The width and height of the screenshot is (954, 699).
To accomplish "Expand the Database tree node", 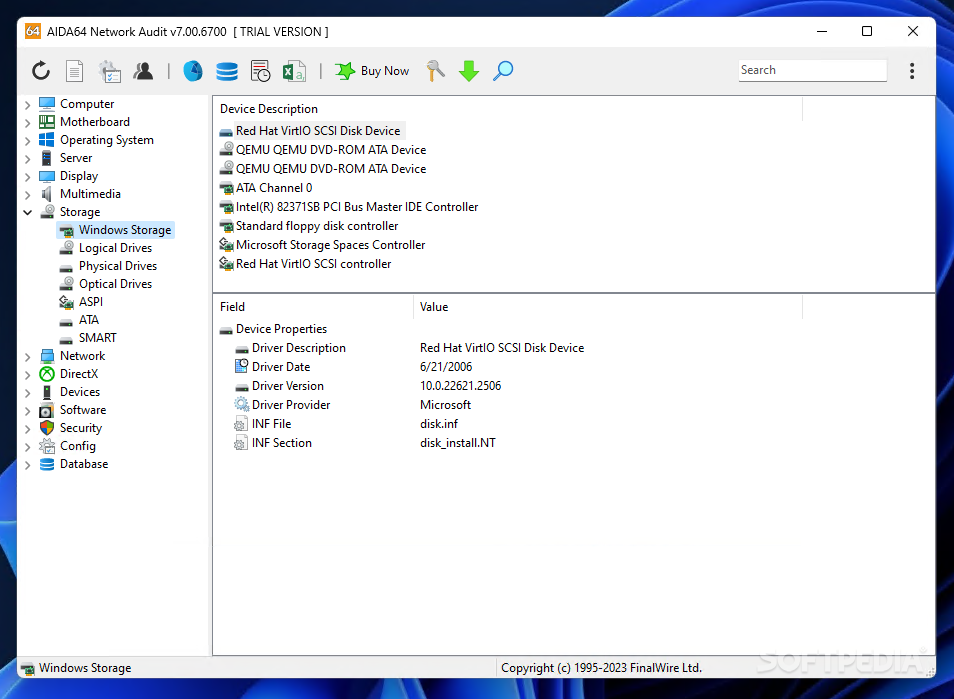I will coord(27,464).
